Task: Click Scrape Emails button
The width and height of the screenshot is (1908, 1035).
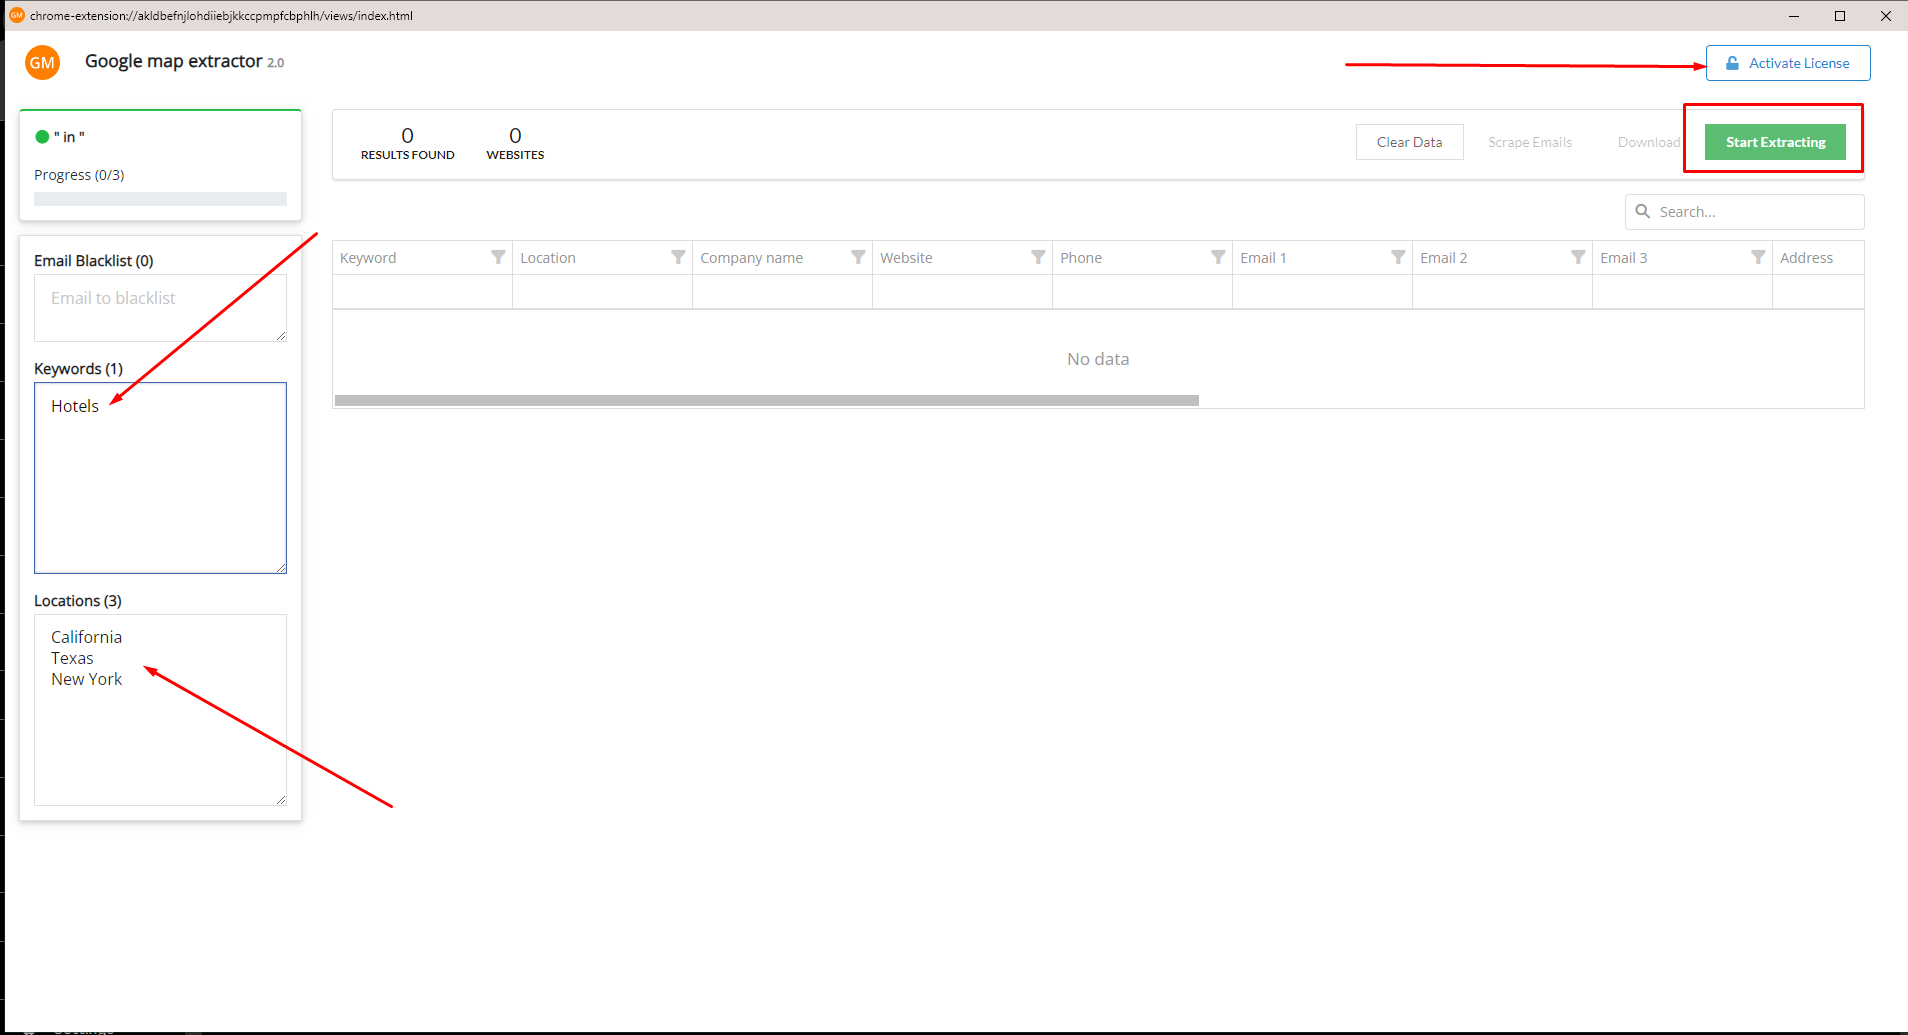Action: click(x=1530, y=142)
